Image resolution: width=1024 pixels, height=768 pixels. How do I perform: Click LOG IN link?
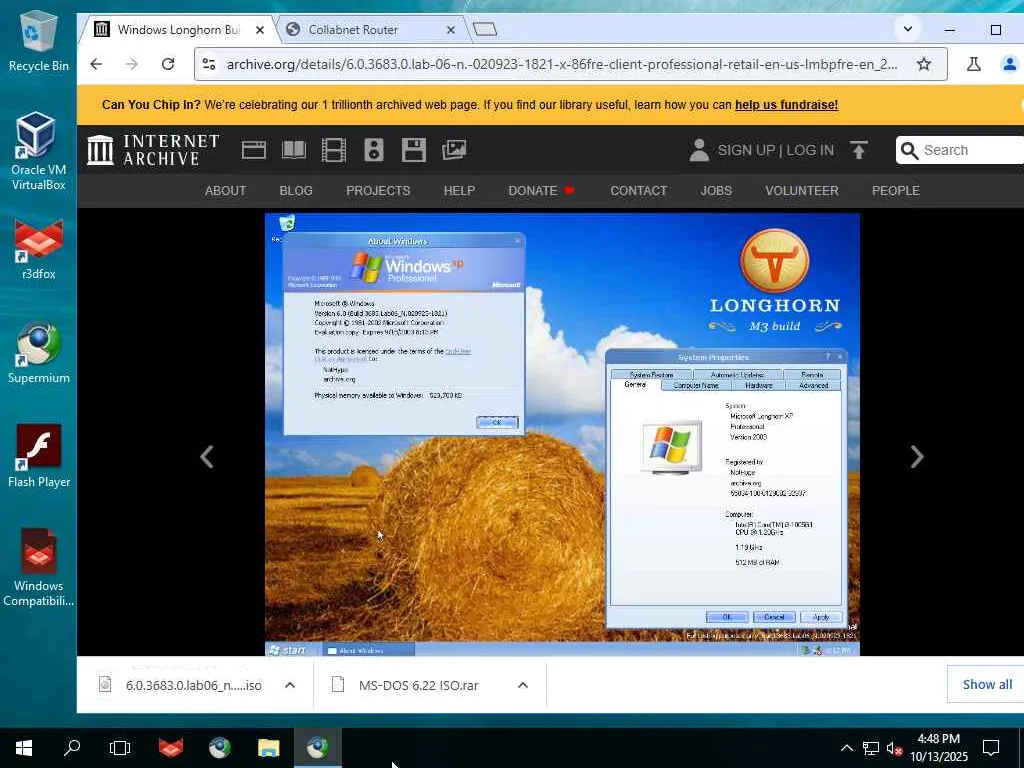click(x=810, y=150)
